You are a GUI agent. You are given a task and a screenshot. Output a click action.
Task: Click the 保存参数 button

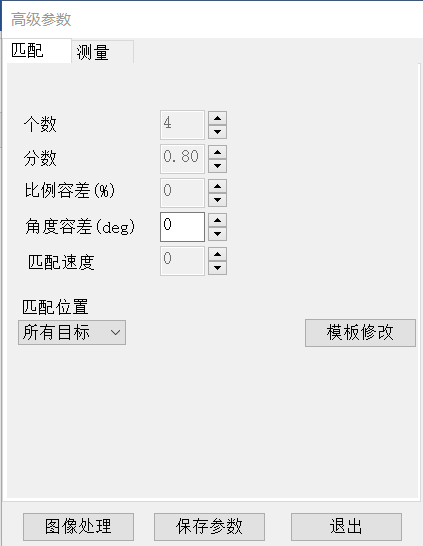209,526
